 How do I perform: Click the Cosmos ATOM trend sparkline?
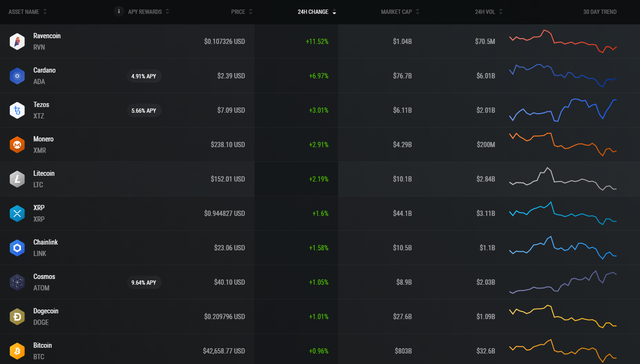pos(563,282)
